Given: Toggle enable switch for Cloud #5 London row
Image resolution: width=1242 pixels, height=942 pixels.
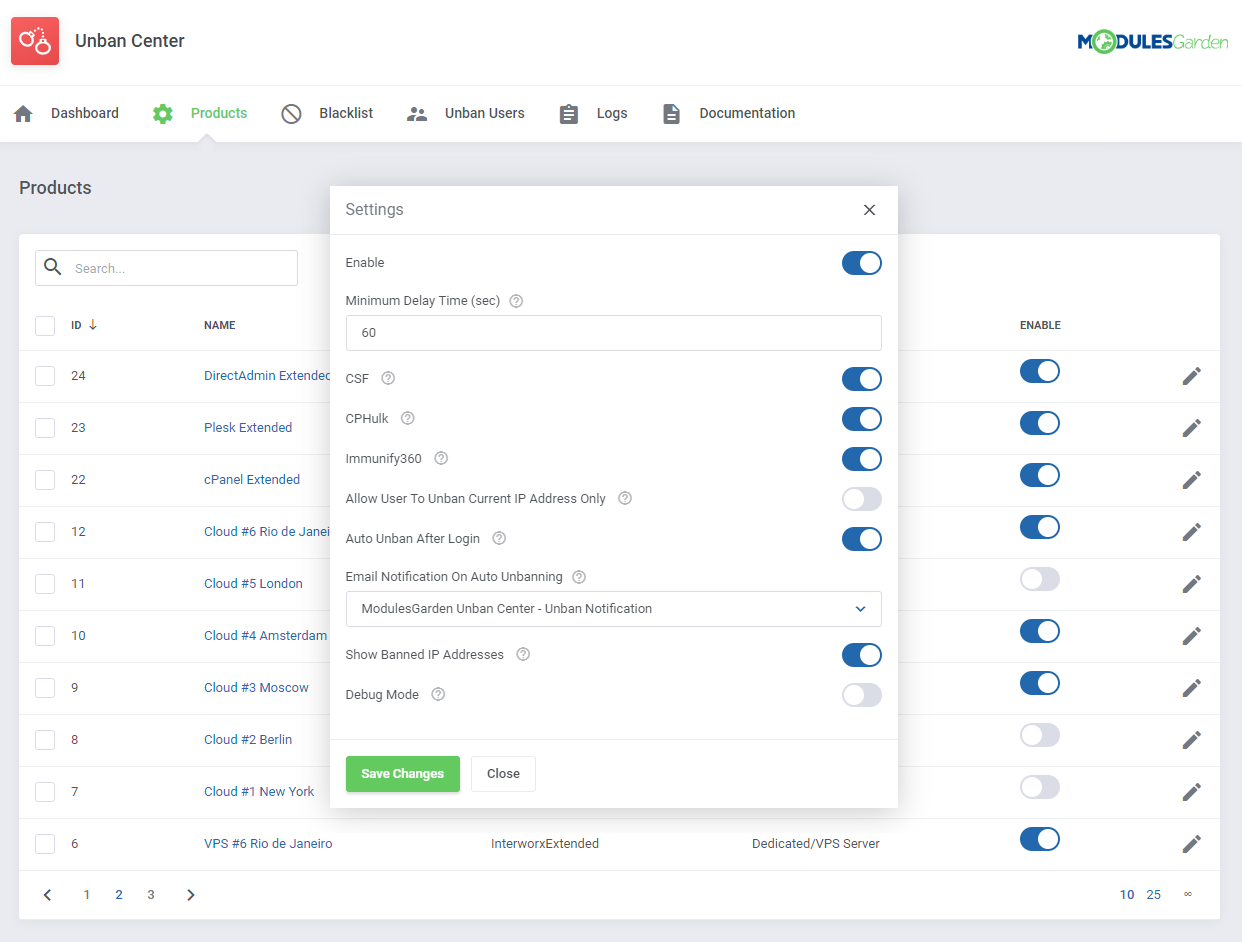Looking at the screenshot, I should point(1040,579).
